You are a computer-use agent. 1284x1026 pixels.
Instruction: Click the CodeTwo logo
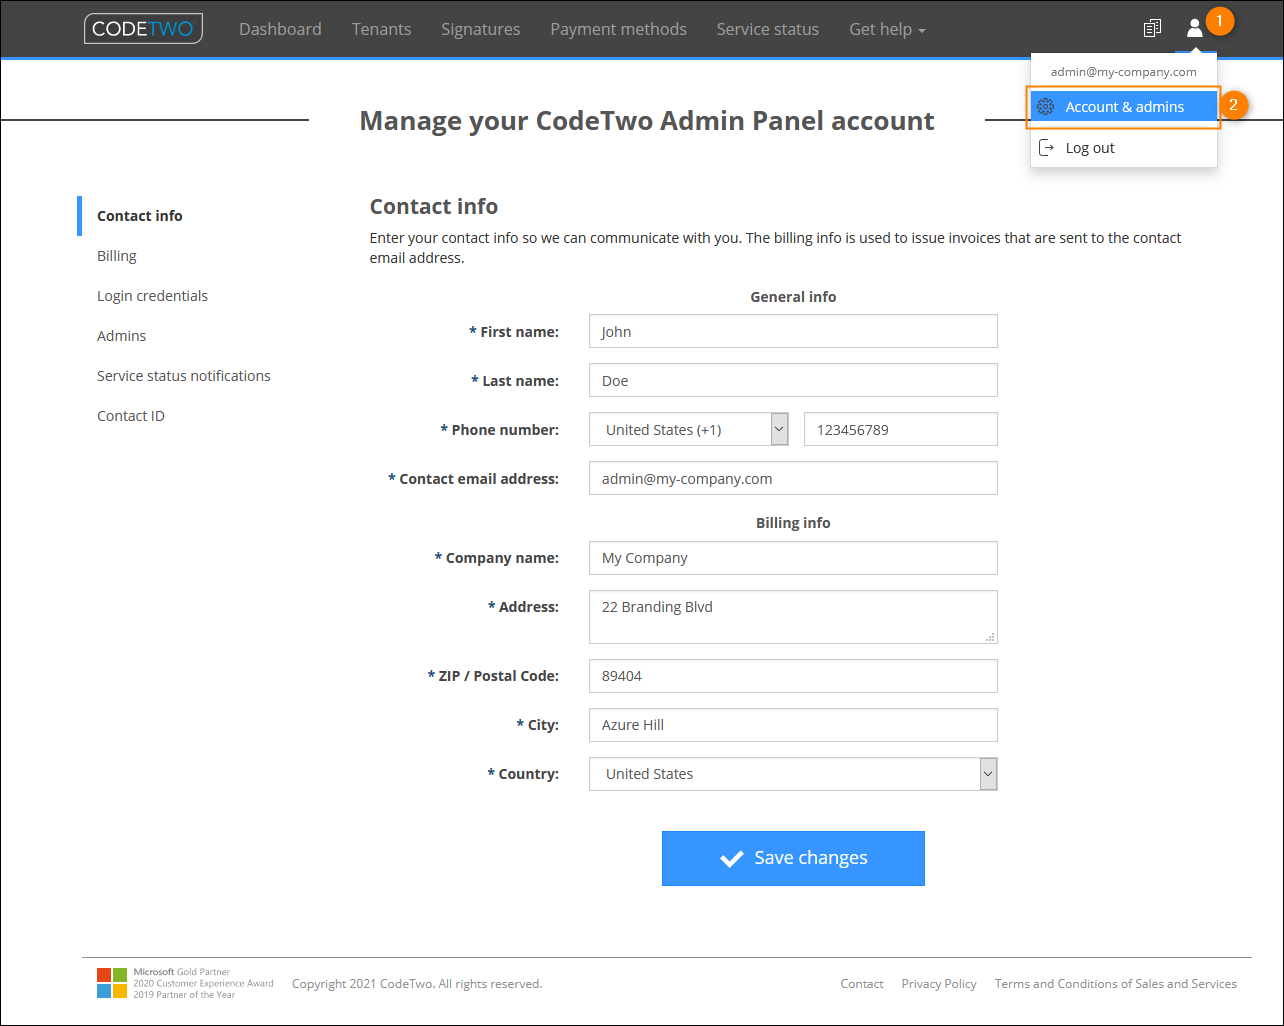(x=143, y=28)
